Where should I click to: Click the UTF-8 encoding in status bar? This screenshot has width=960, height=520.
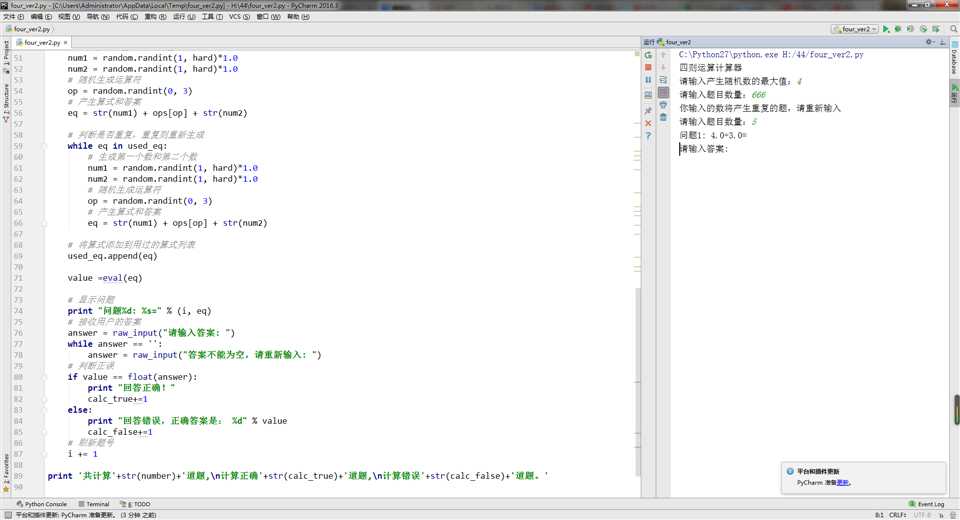click(922, 515)
